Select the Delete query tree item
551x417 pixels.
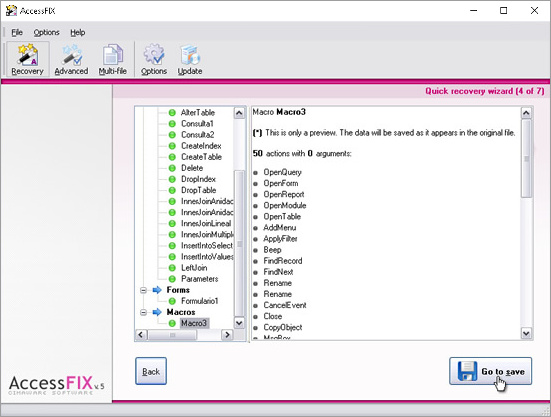tap(192, 168)
